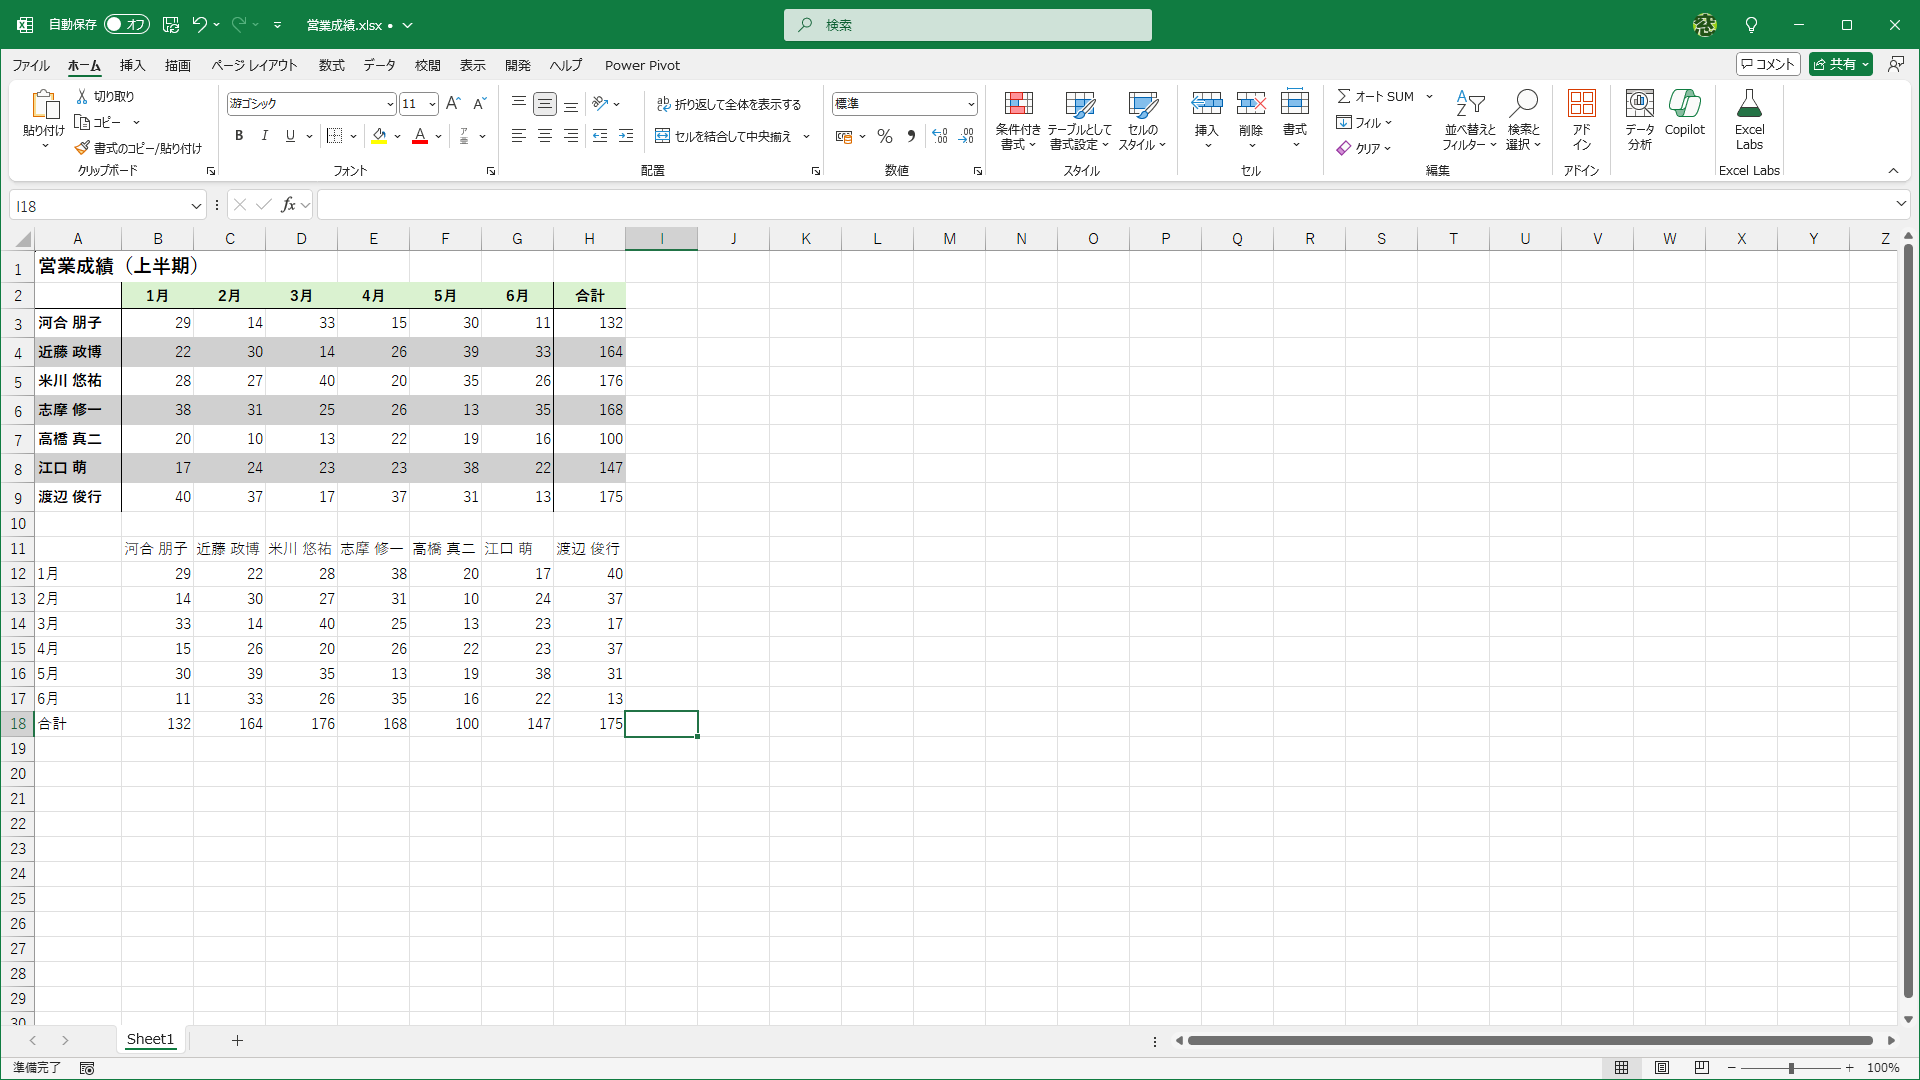Open the Name Box dropdown arrow
The height and width of the screenshot is (1080, 1920).
(196, 206)
